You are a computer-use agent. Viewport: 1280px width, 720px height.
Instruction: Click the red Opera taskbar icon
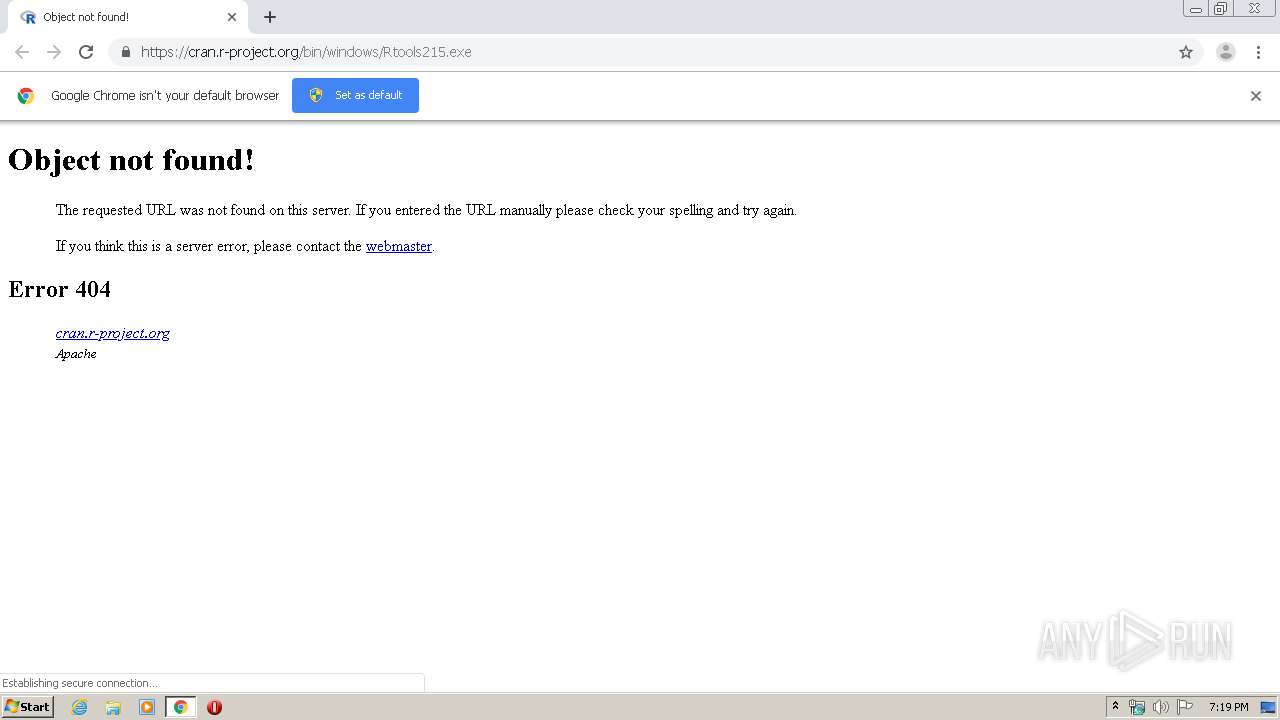[214, 707]
